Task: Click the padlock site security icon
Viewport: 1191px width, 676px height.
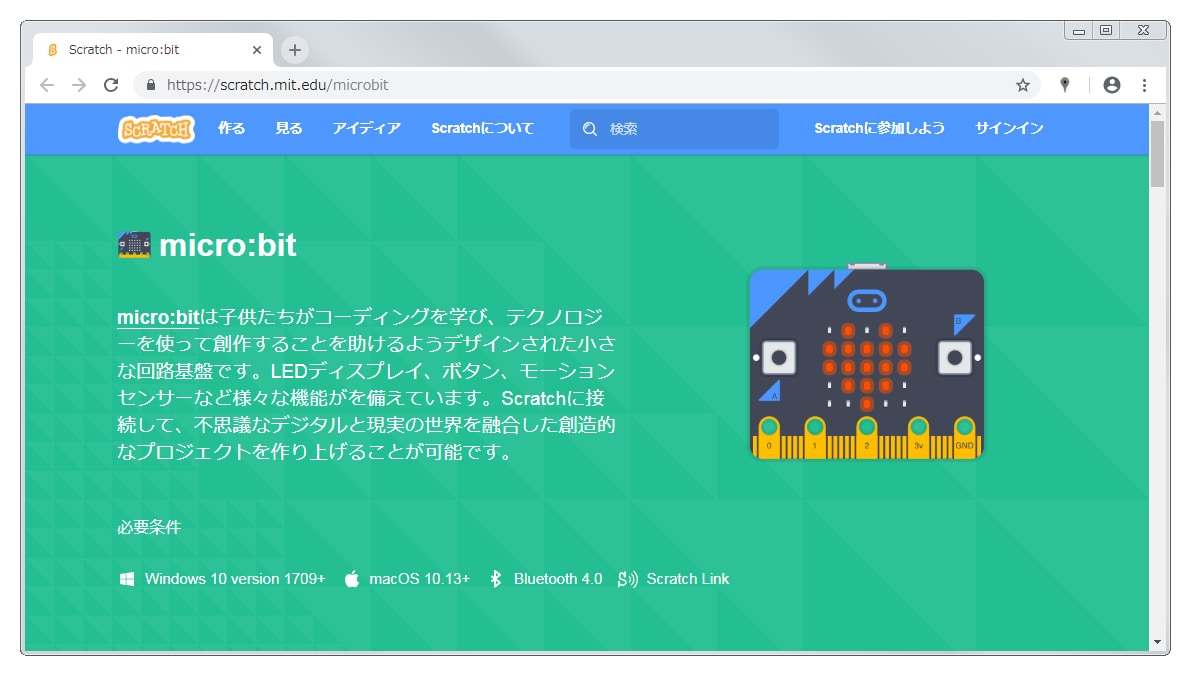Action: tap(150, 85)
